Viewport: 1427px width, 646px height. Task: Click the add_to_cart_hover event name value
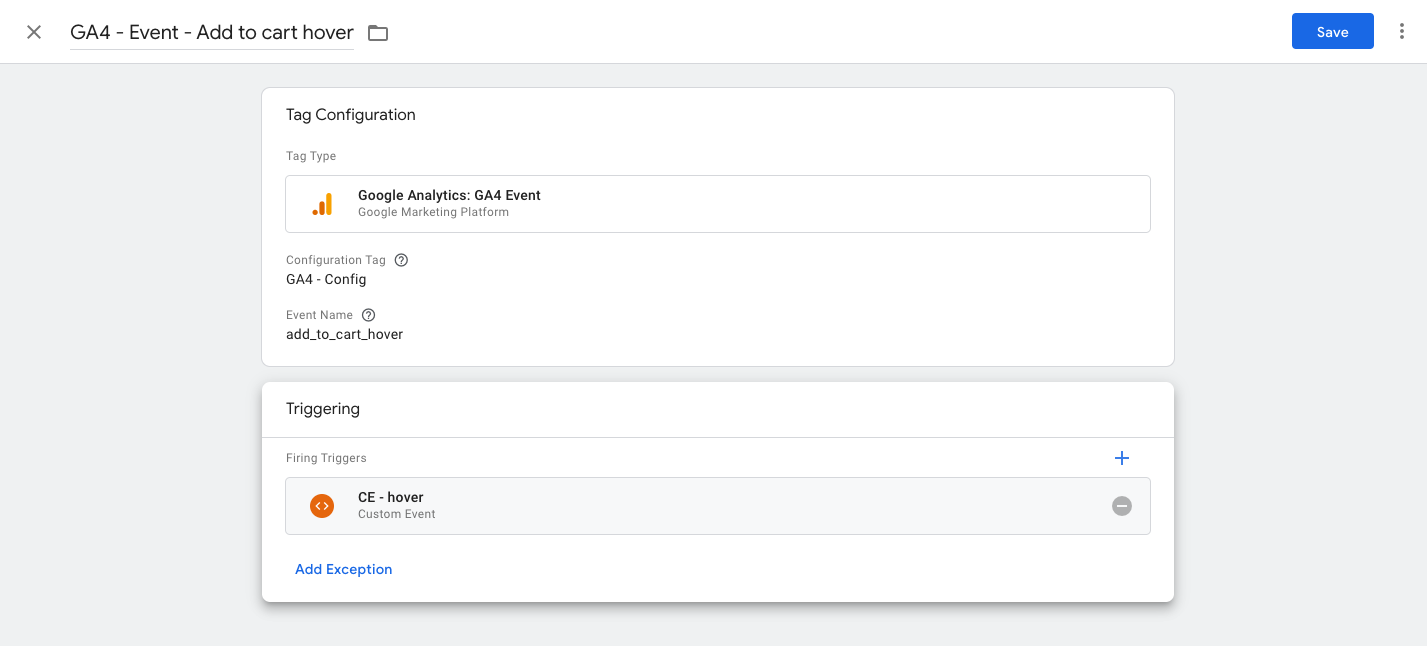[x=344, y=334]
